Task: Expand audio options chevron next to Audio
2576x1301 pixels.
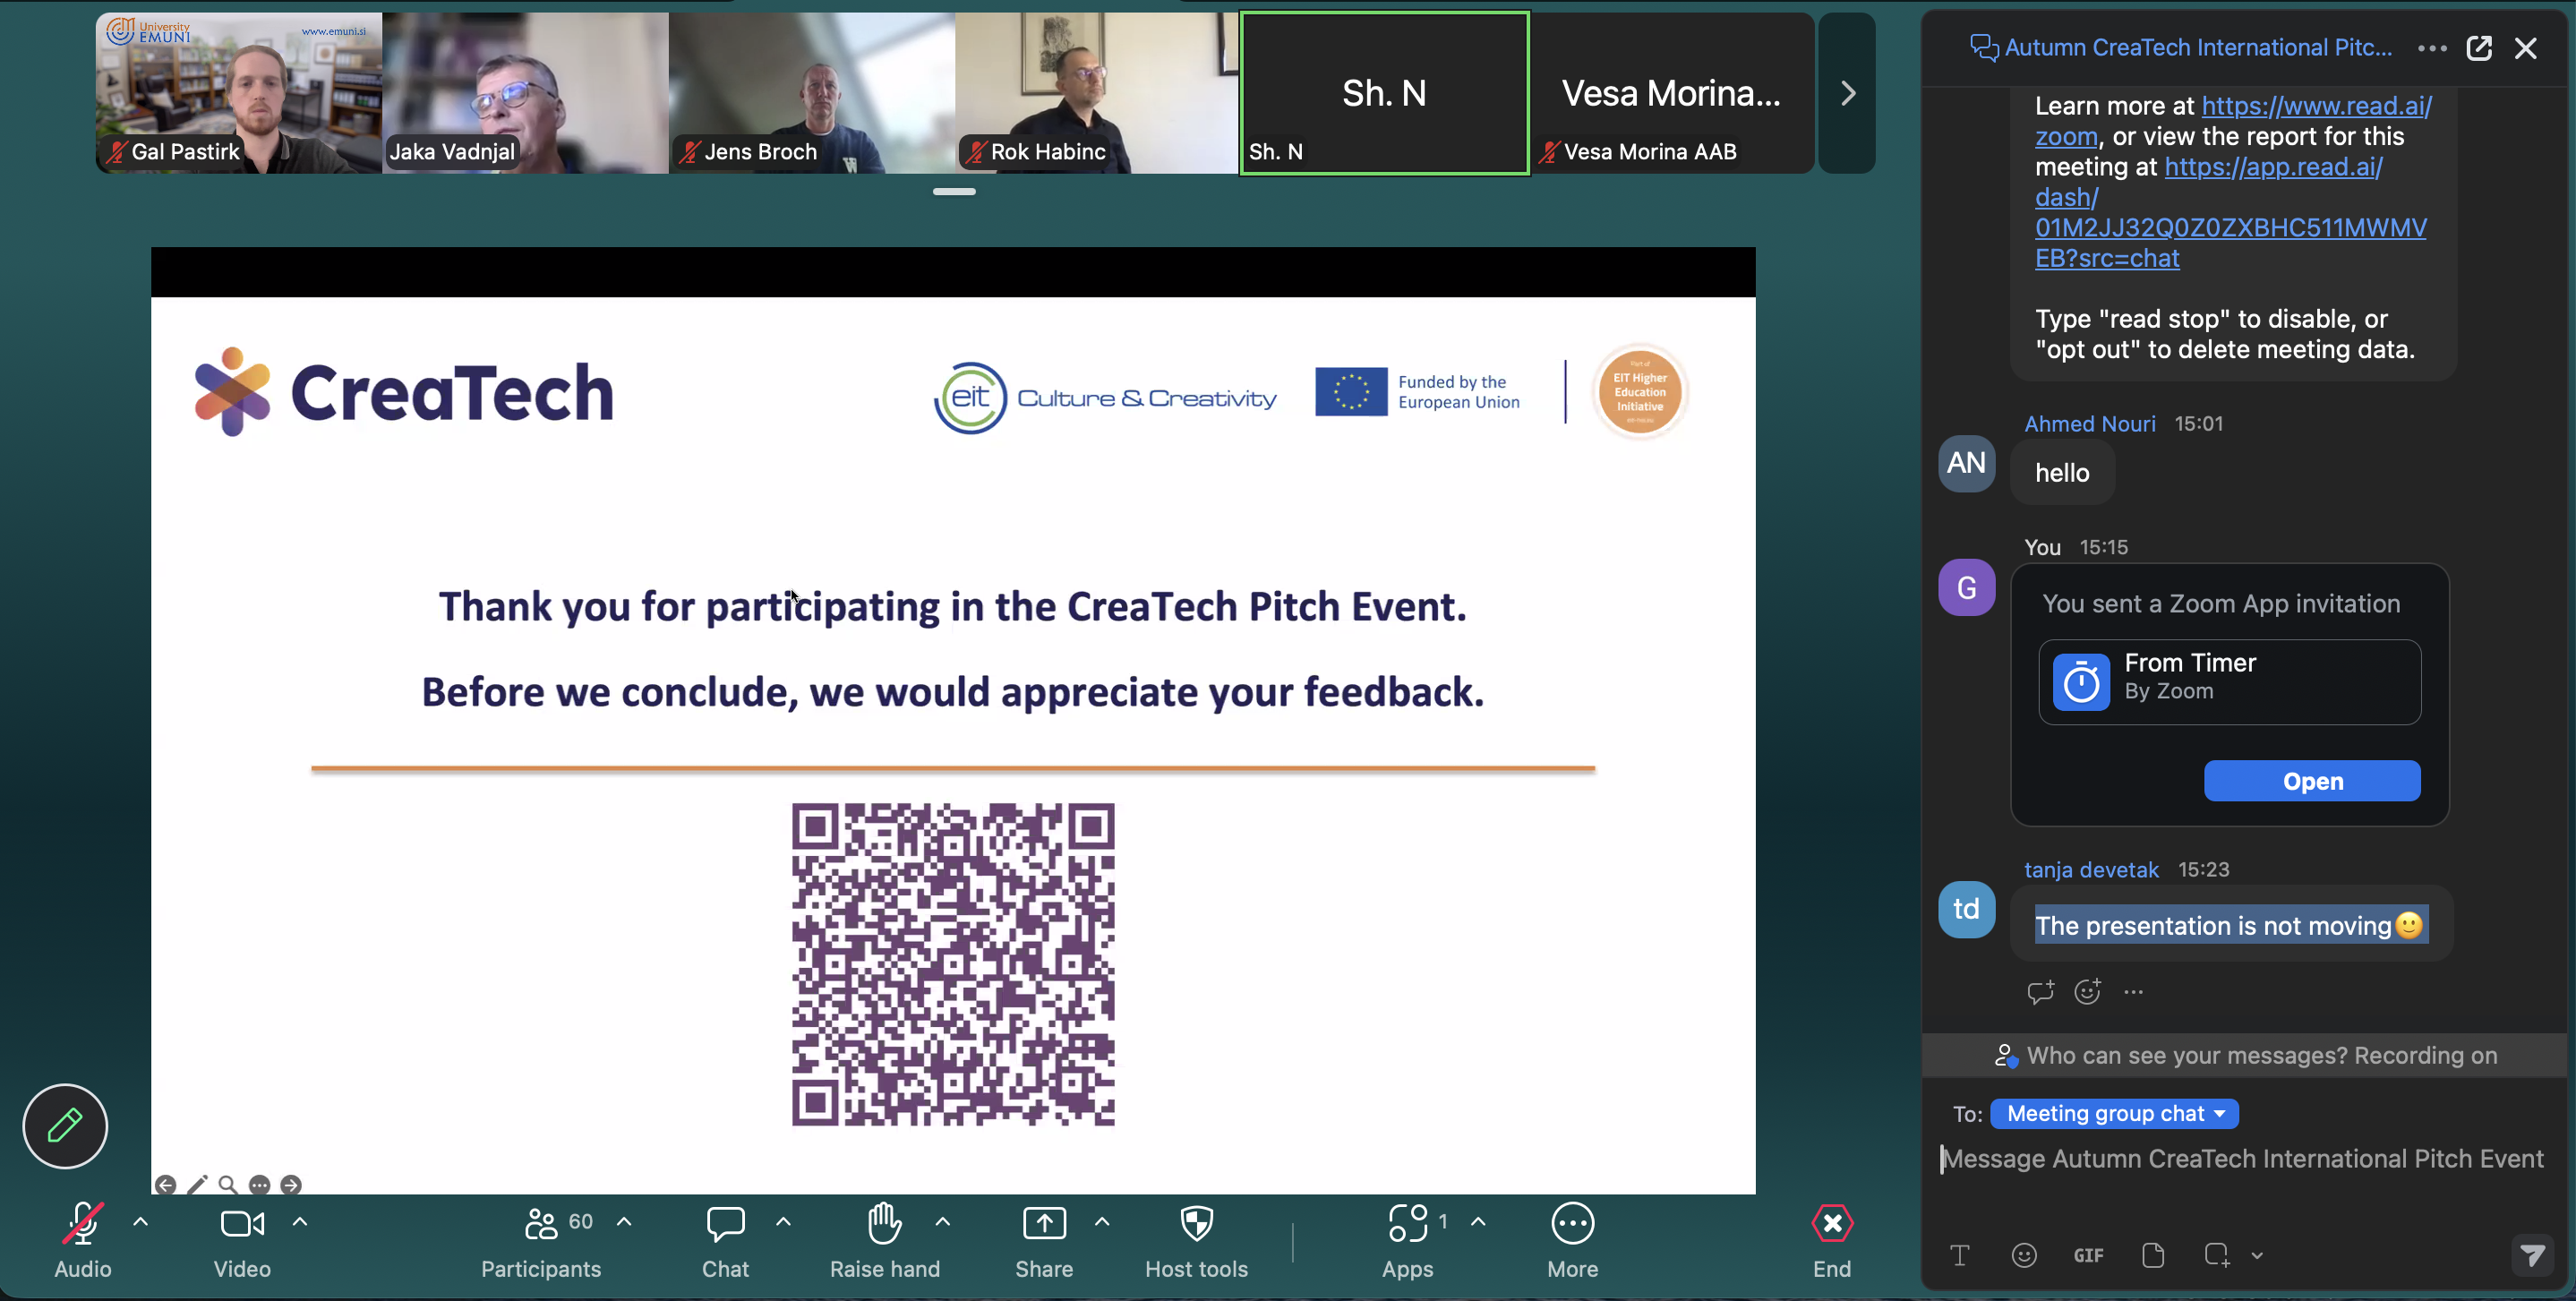Action: (x=141, y=1222)
